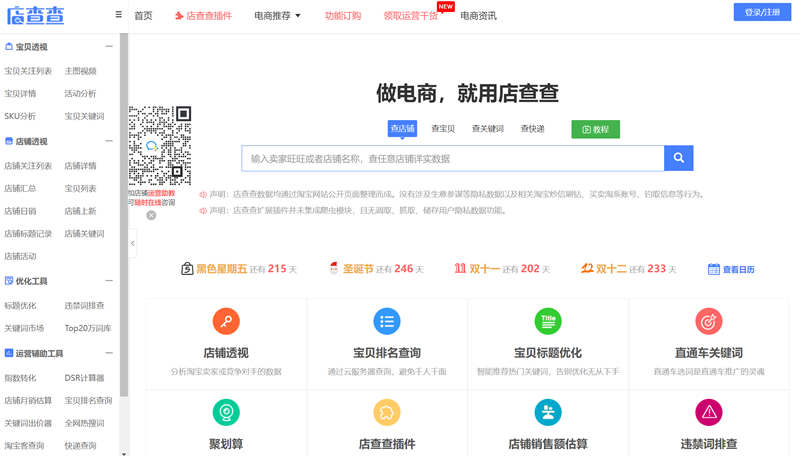The width and height of the screenshot is (800, 456).
Task: Open 功能订购 in the top navigation
Action: (x=343, y=16)
